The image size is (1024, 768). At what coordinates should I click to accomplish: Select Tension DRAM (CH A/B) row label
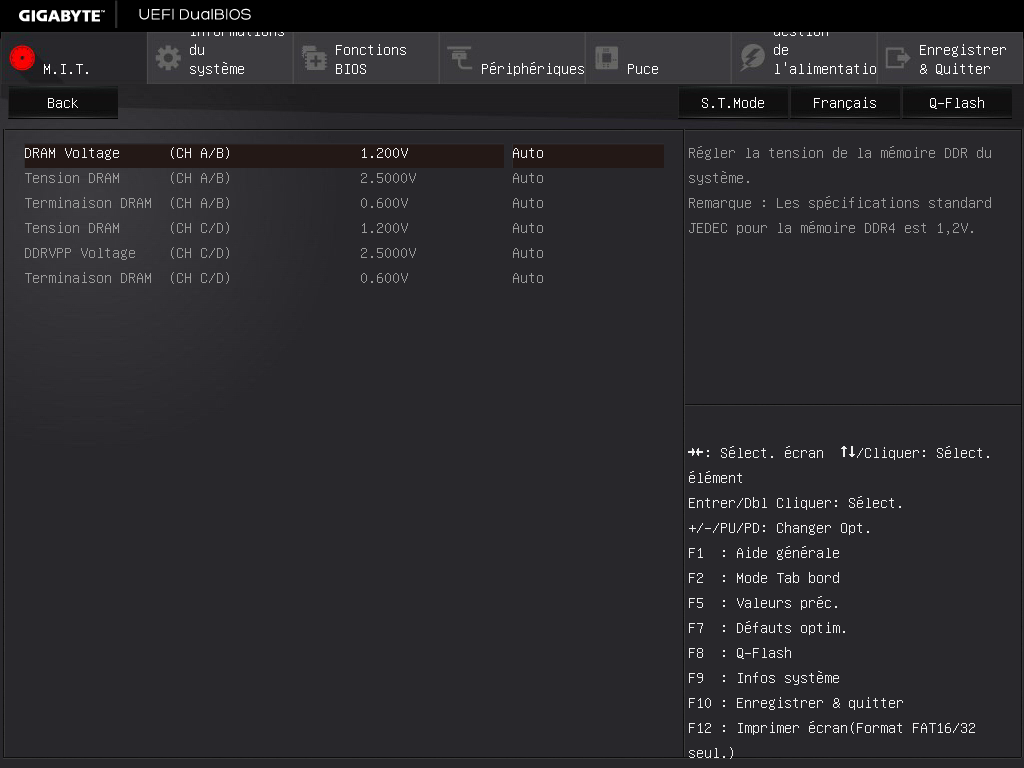point(72,178)
